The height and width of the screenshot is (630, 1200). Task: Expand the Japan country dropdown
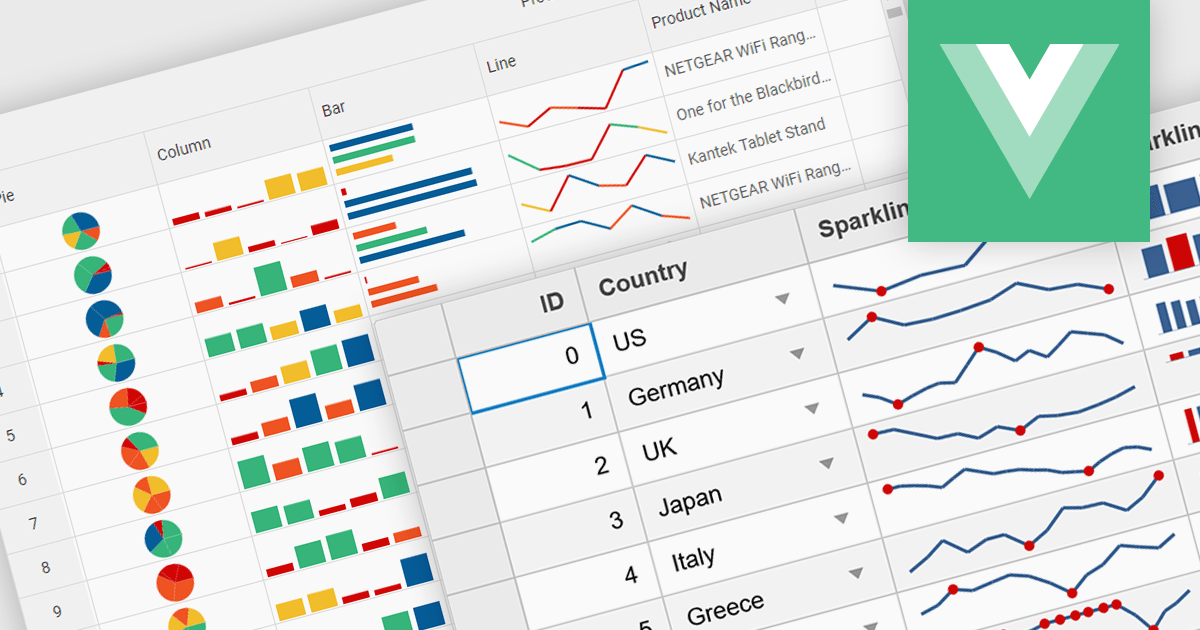pos(826,463)
